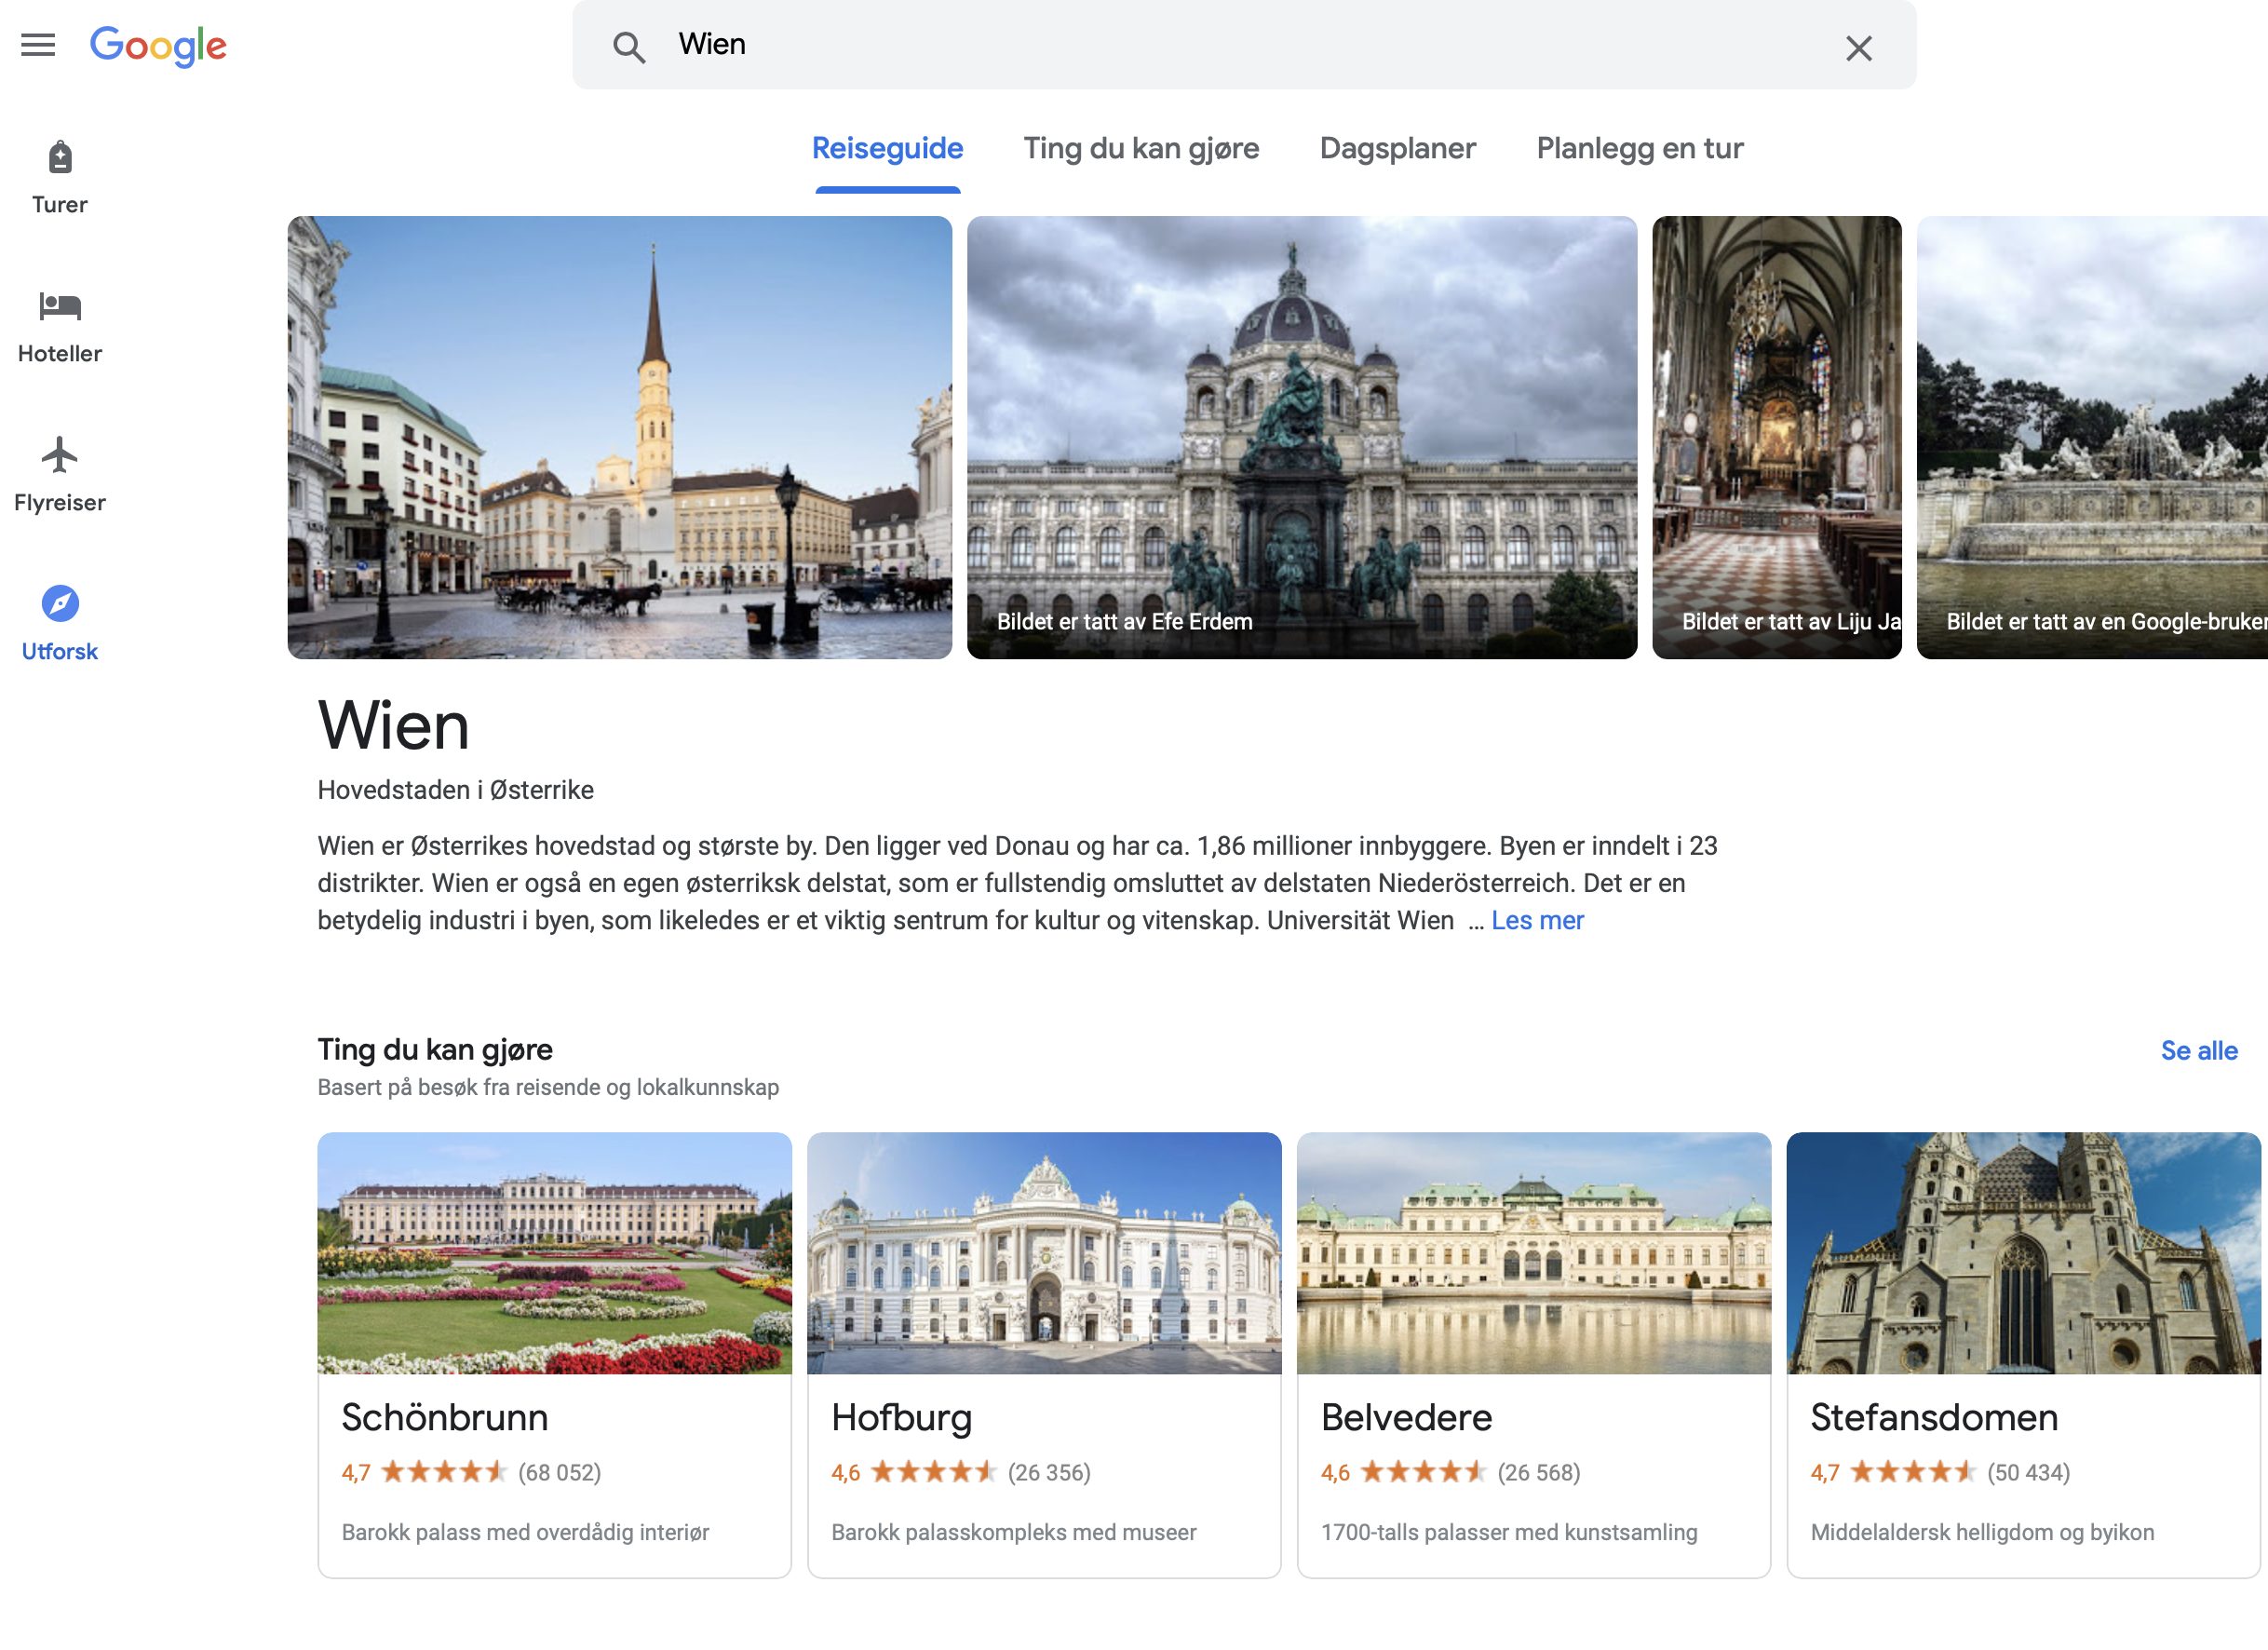
Task: Switch to the Ting du kan gjøre tab
Action: pyautogui.click(x=1141, y=148)
